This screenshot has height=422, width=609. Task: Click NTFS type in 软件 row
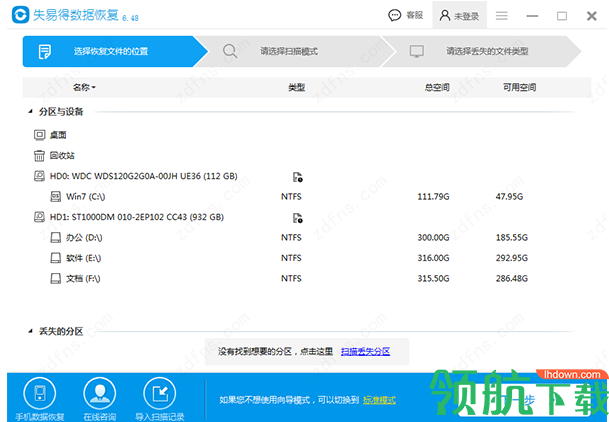(291, 258)
